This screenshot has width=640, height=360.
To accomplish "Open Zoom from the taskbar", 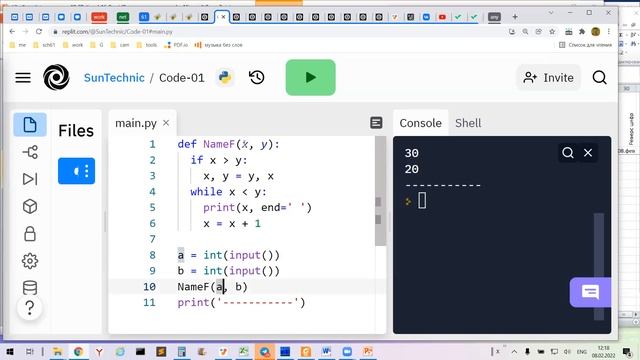I will 347,351.
